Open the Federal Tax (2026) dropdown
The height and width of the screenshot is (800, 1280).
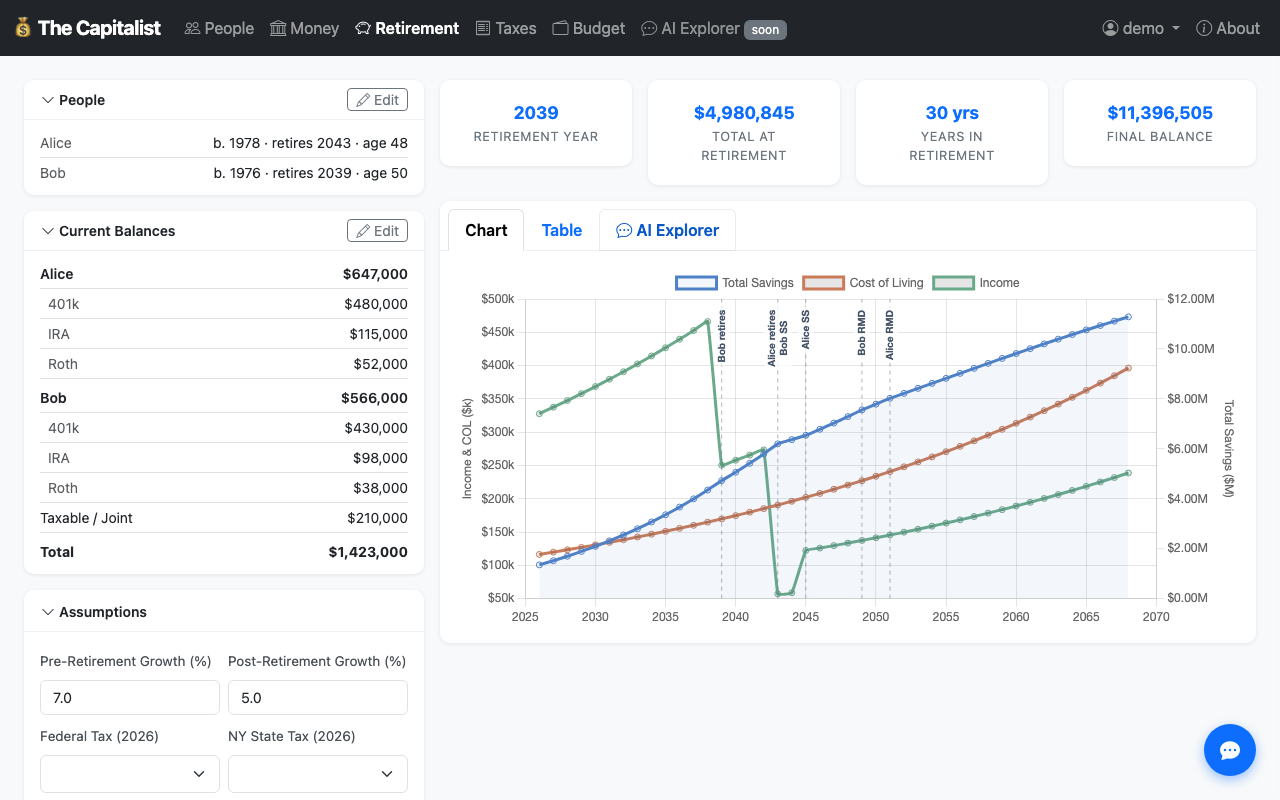point(130,773)
